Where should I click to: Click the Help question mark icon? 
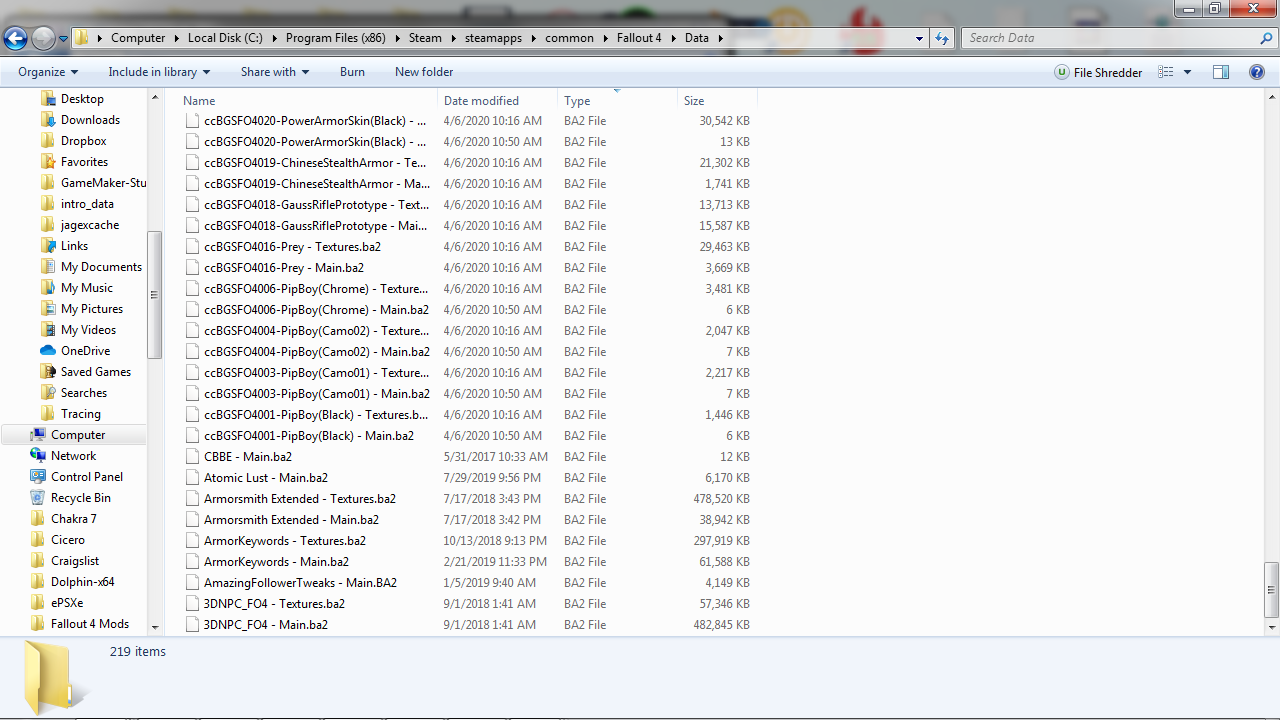pyautogui.click(x=1257, y=71)
